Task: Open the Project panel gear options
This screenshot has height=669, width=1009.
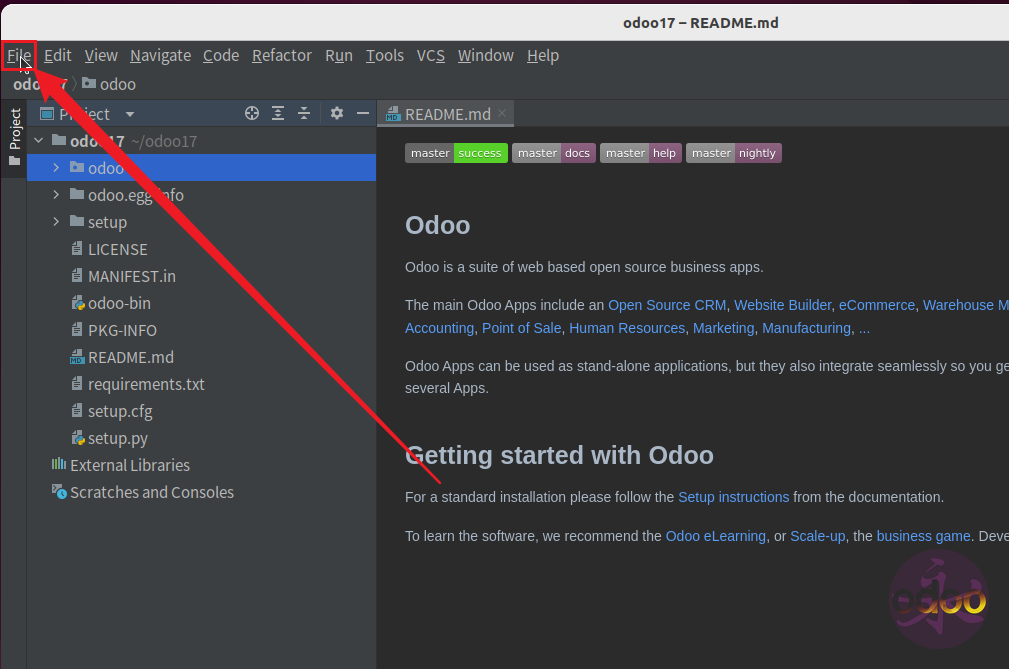Action: pos(337,114)
